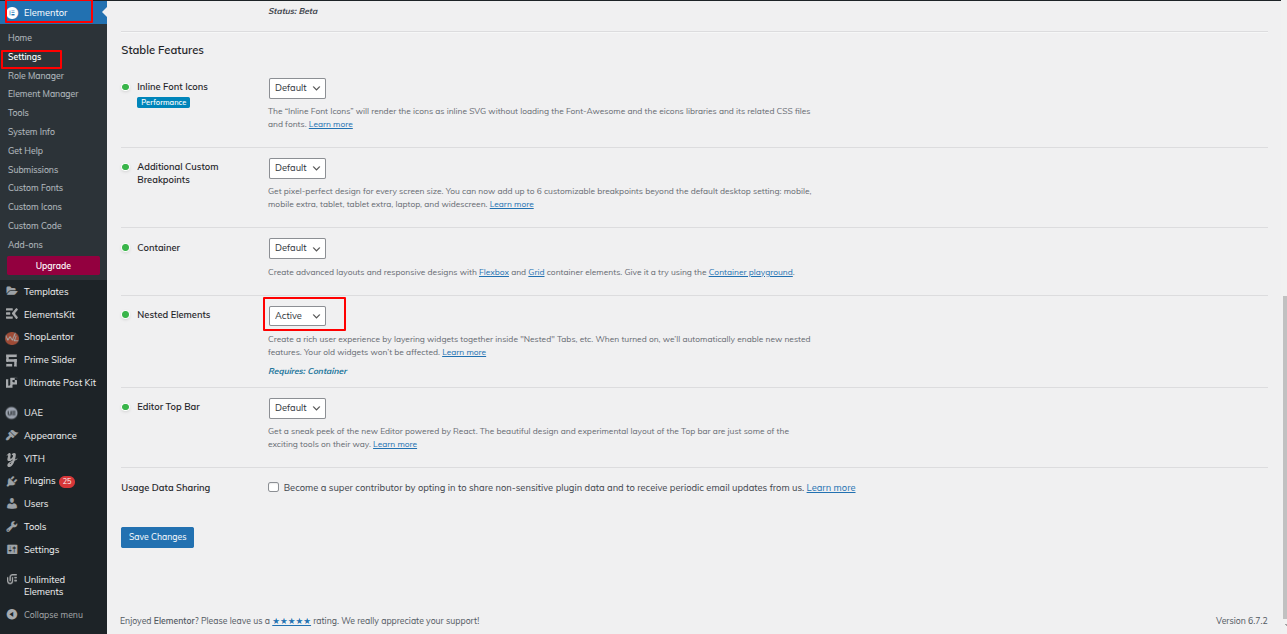Click Learn more beside Usage Data Sharing
1287x634 pixels.
tap(831, 488)
